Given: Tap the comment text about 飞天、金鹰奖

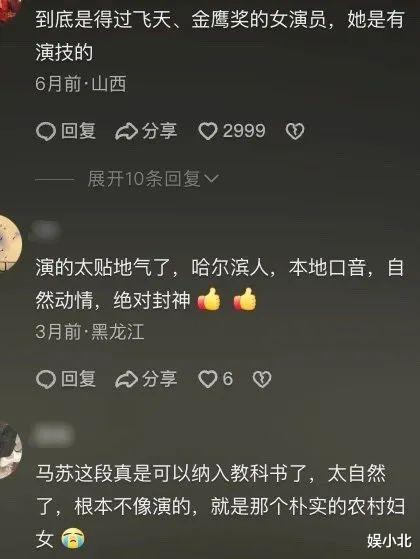Looking at the screenshot, I should [220, 35].
